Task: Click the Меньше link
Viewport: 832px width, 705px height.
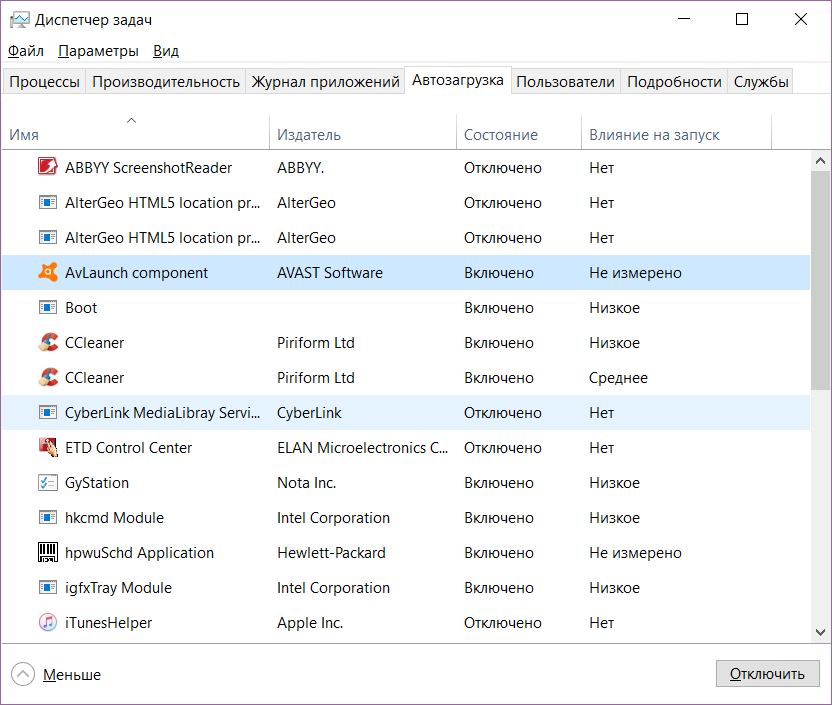Action: pos(72,675)
